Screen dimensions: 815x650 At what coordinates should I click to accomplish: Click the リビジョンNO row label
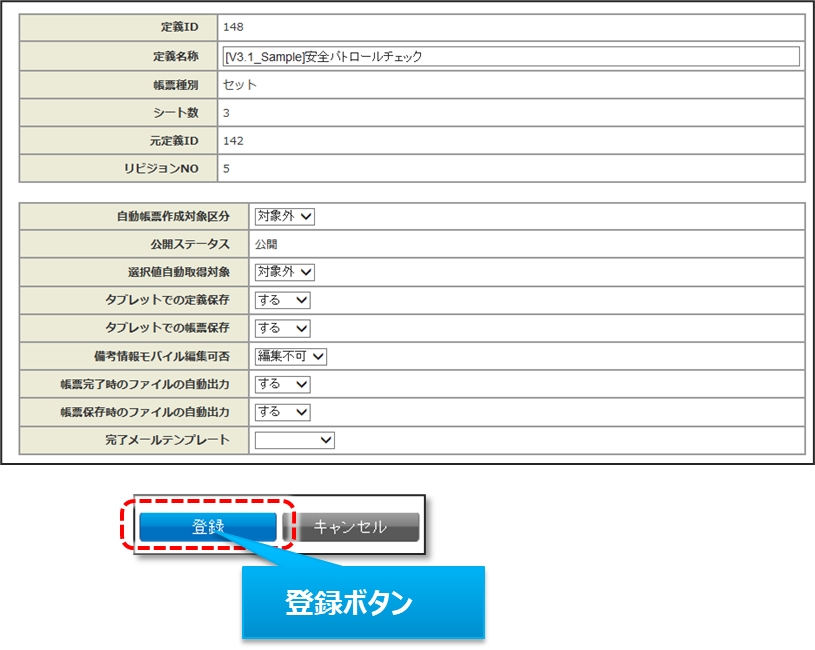point(161,168)
